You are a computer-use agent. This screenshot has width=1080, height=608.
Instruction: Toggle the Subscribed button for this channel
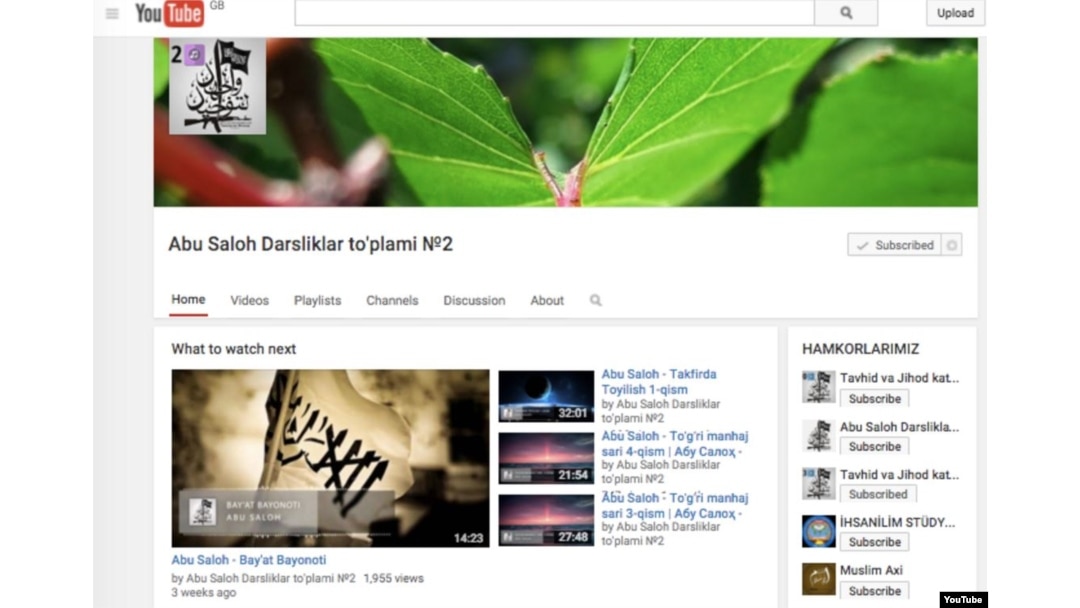894,245
